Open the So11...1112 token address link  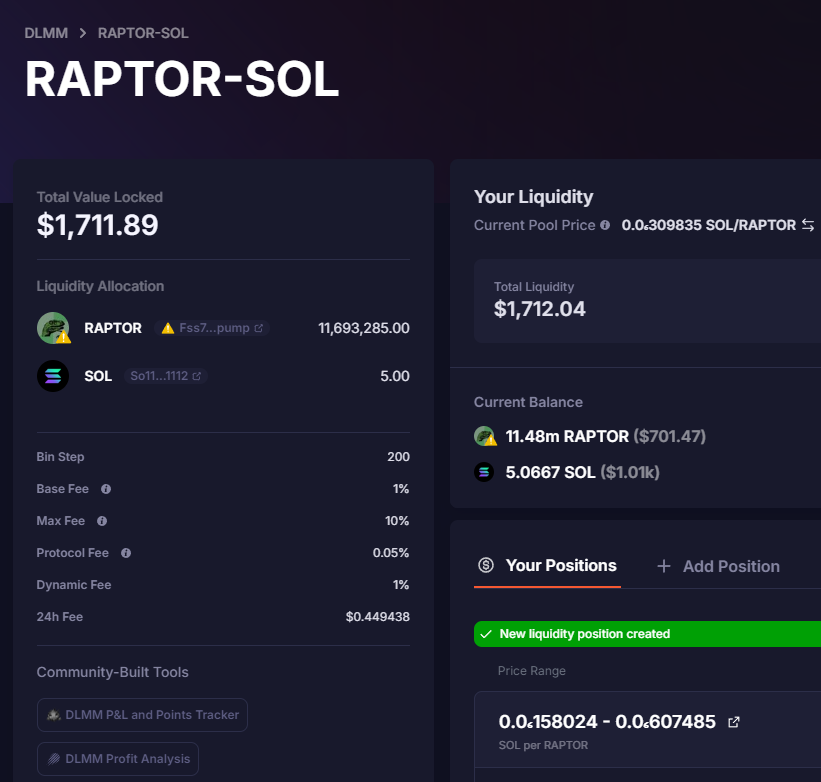tap(165, 376)
